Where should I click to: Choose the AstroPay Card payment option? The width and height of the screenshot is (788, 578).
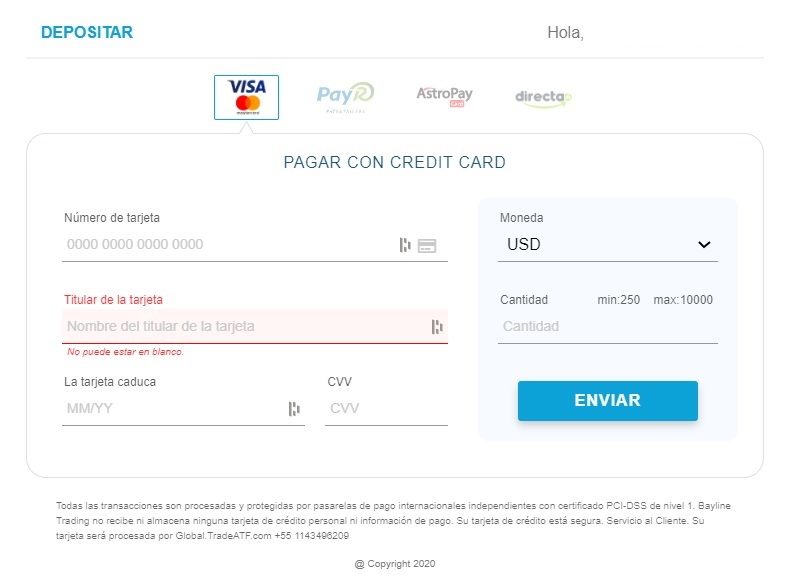coord(444,97)
